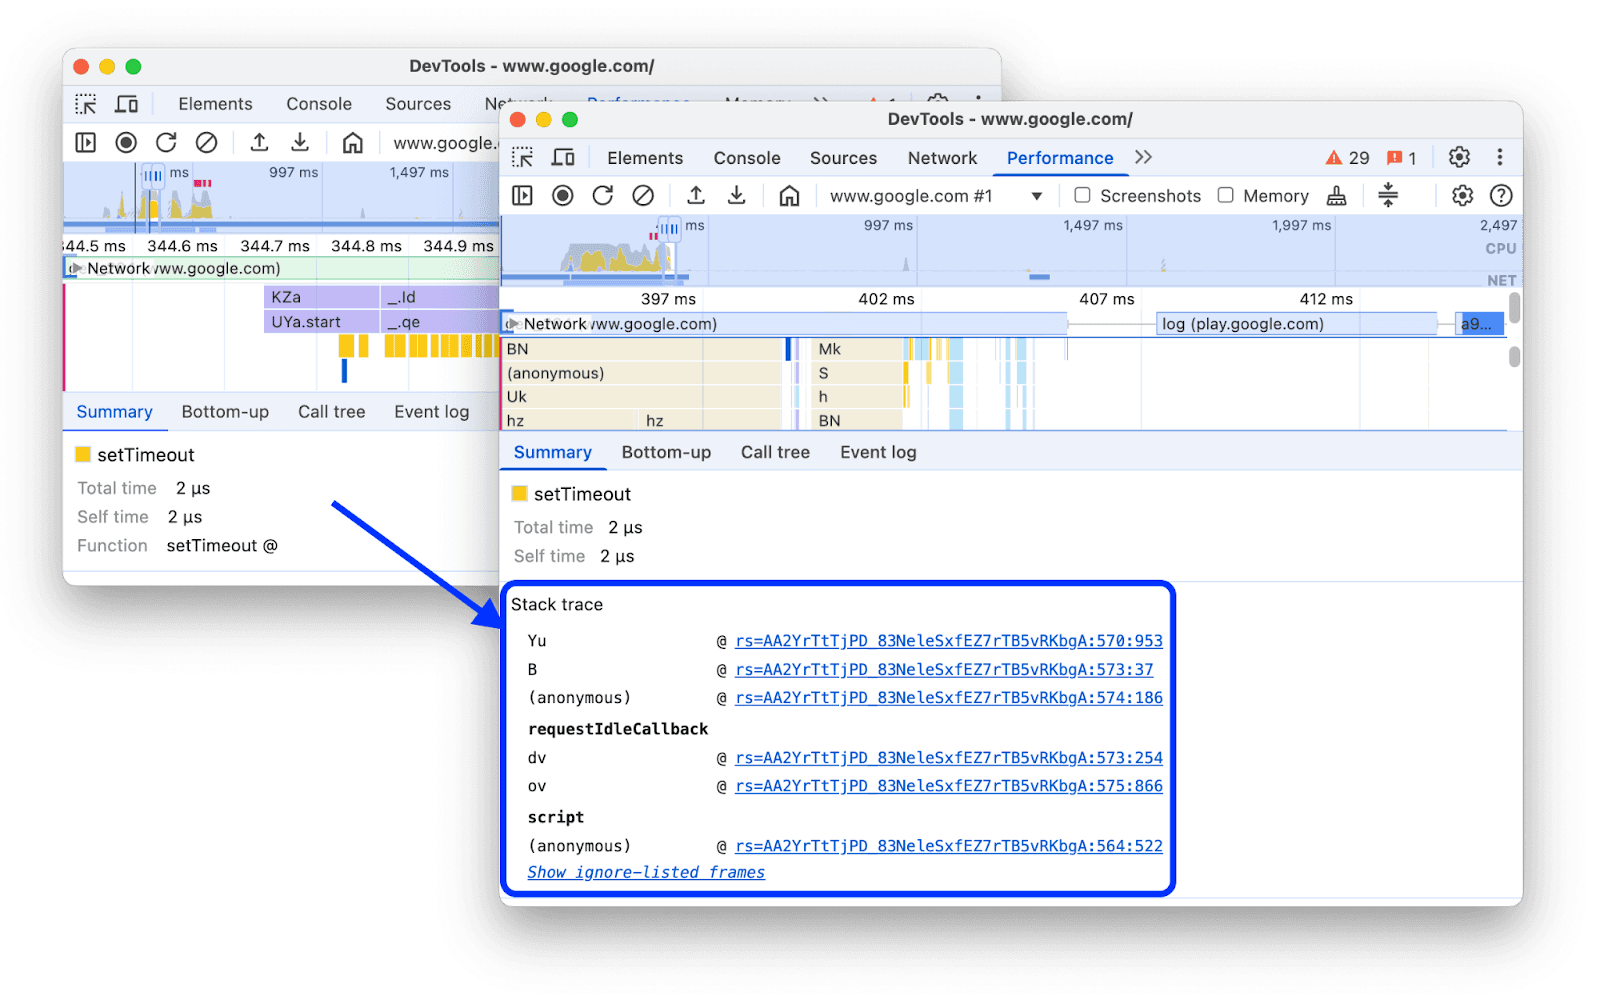Click Show ignore-listed frames link
Image resolution: width=1600 pixels, height=996 pixels.
coord(644,872)
